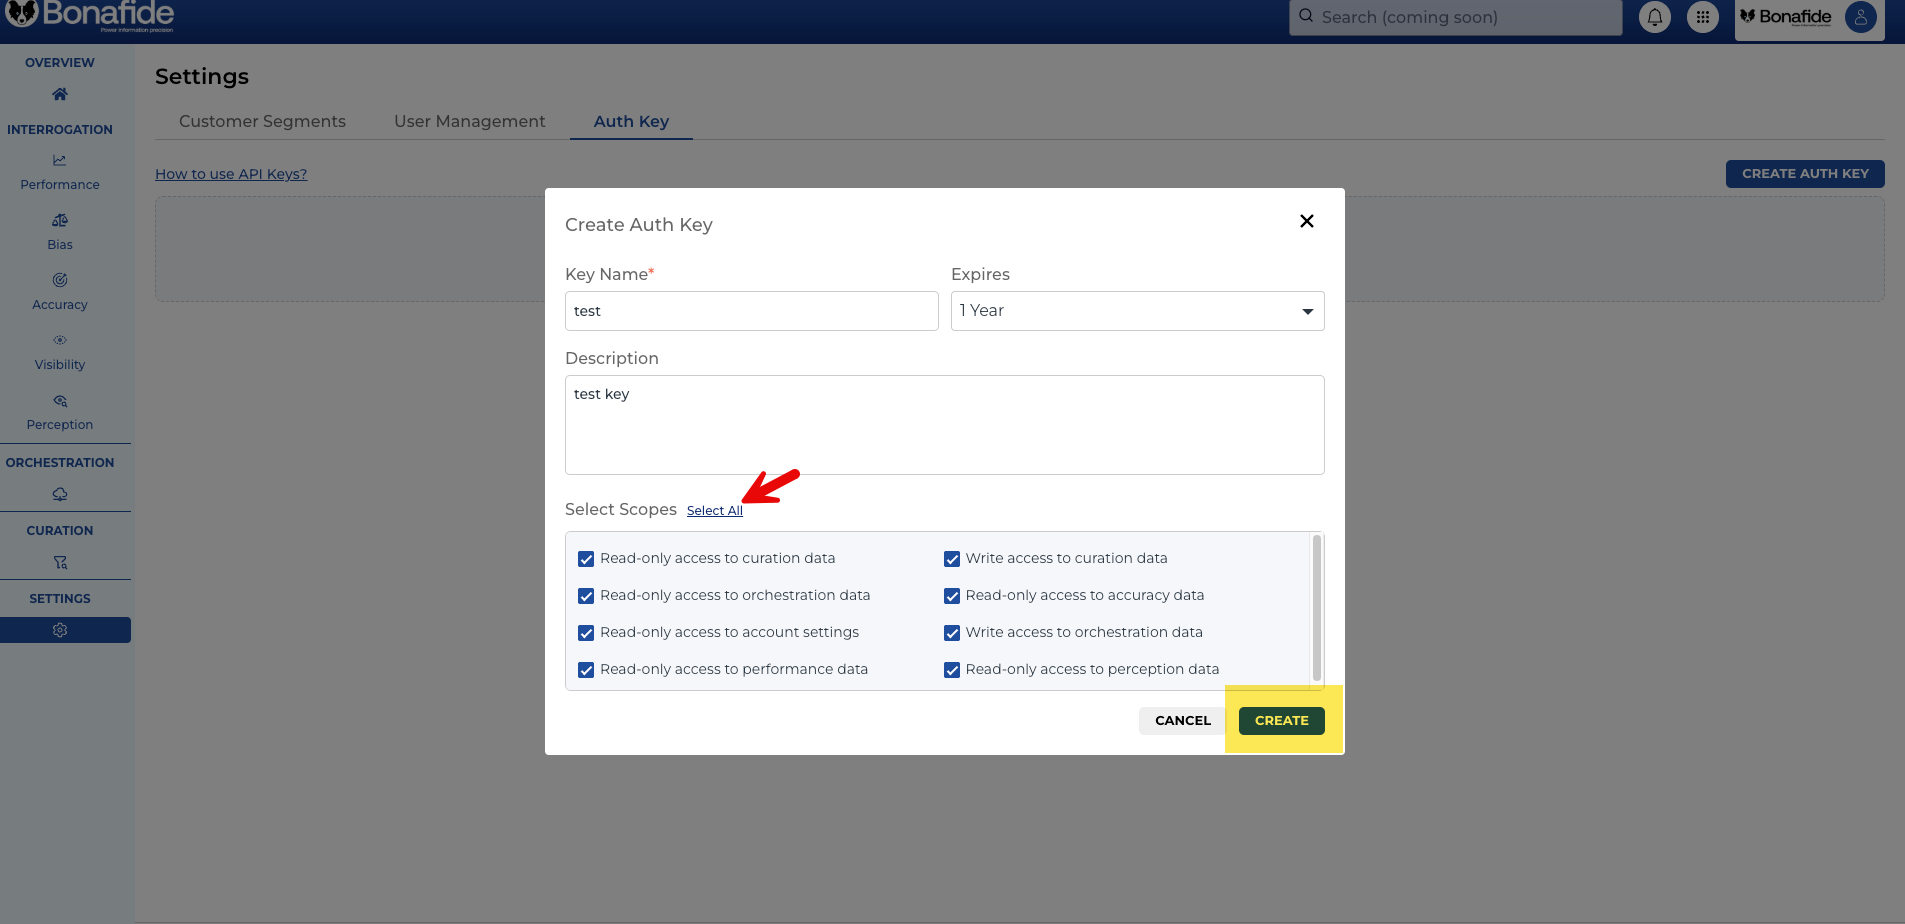Open the Overview home icon

60,94
